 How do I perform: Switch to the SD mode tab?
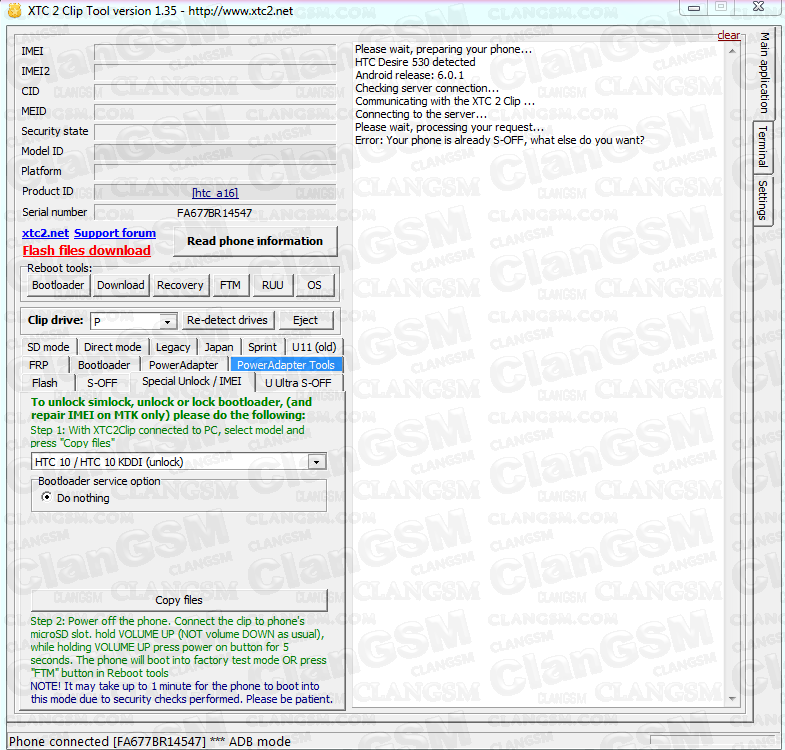pyautogui.click(x=48, y=347)
